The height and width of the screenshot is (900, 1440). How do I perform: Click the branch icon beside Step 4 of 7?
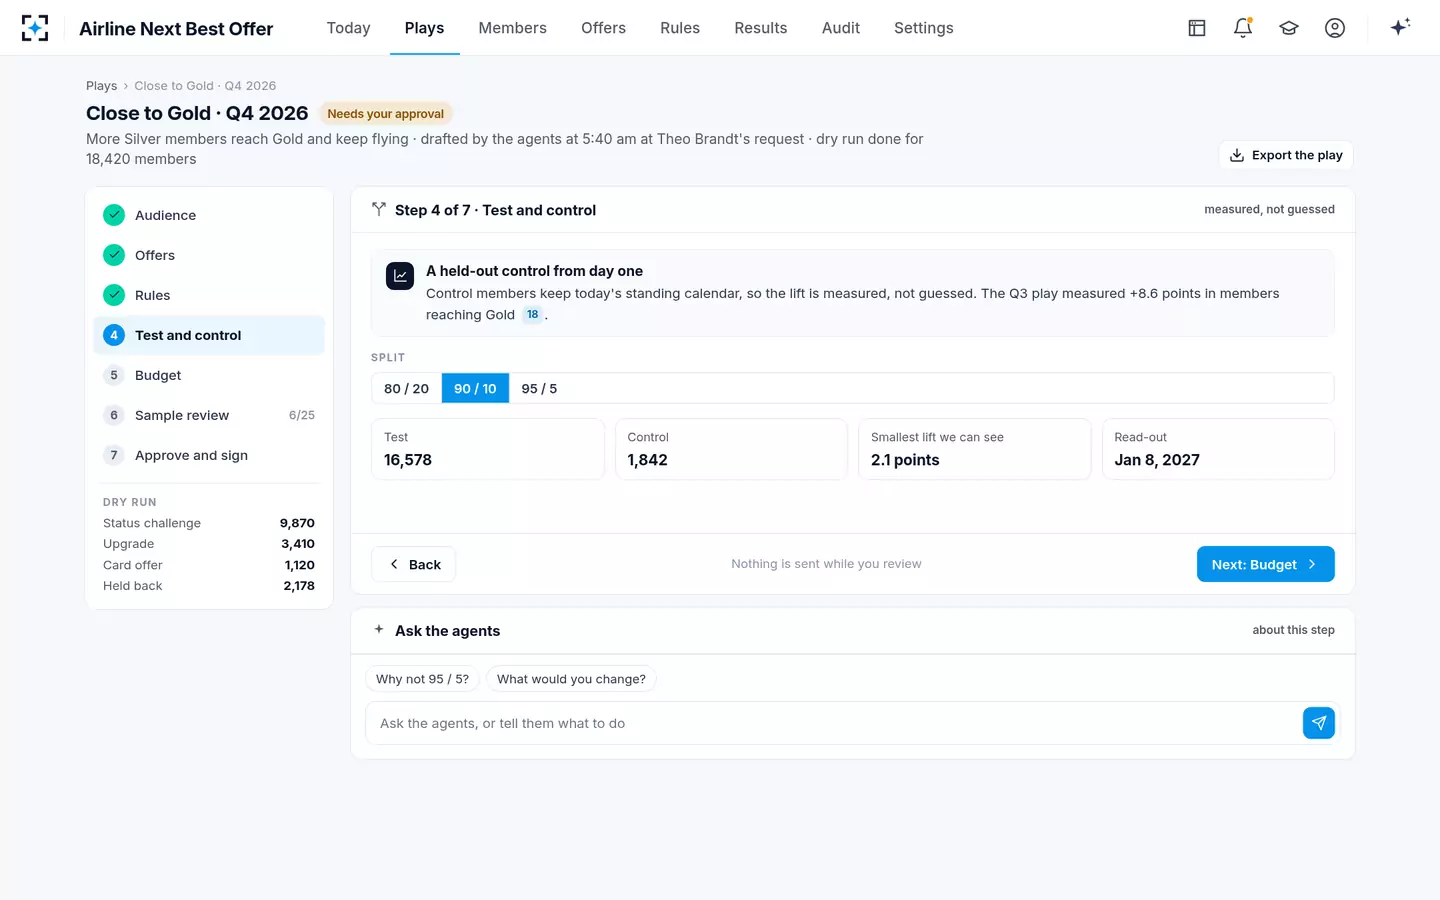click(379, 209)
